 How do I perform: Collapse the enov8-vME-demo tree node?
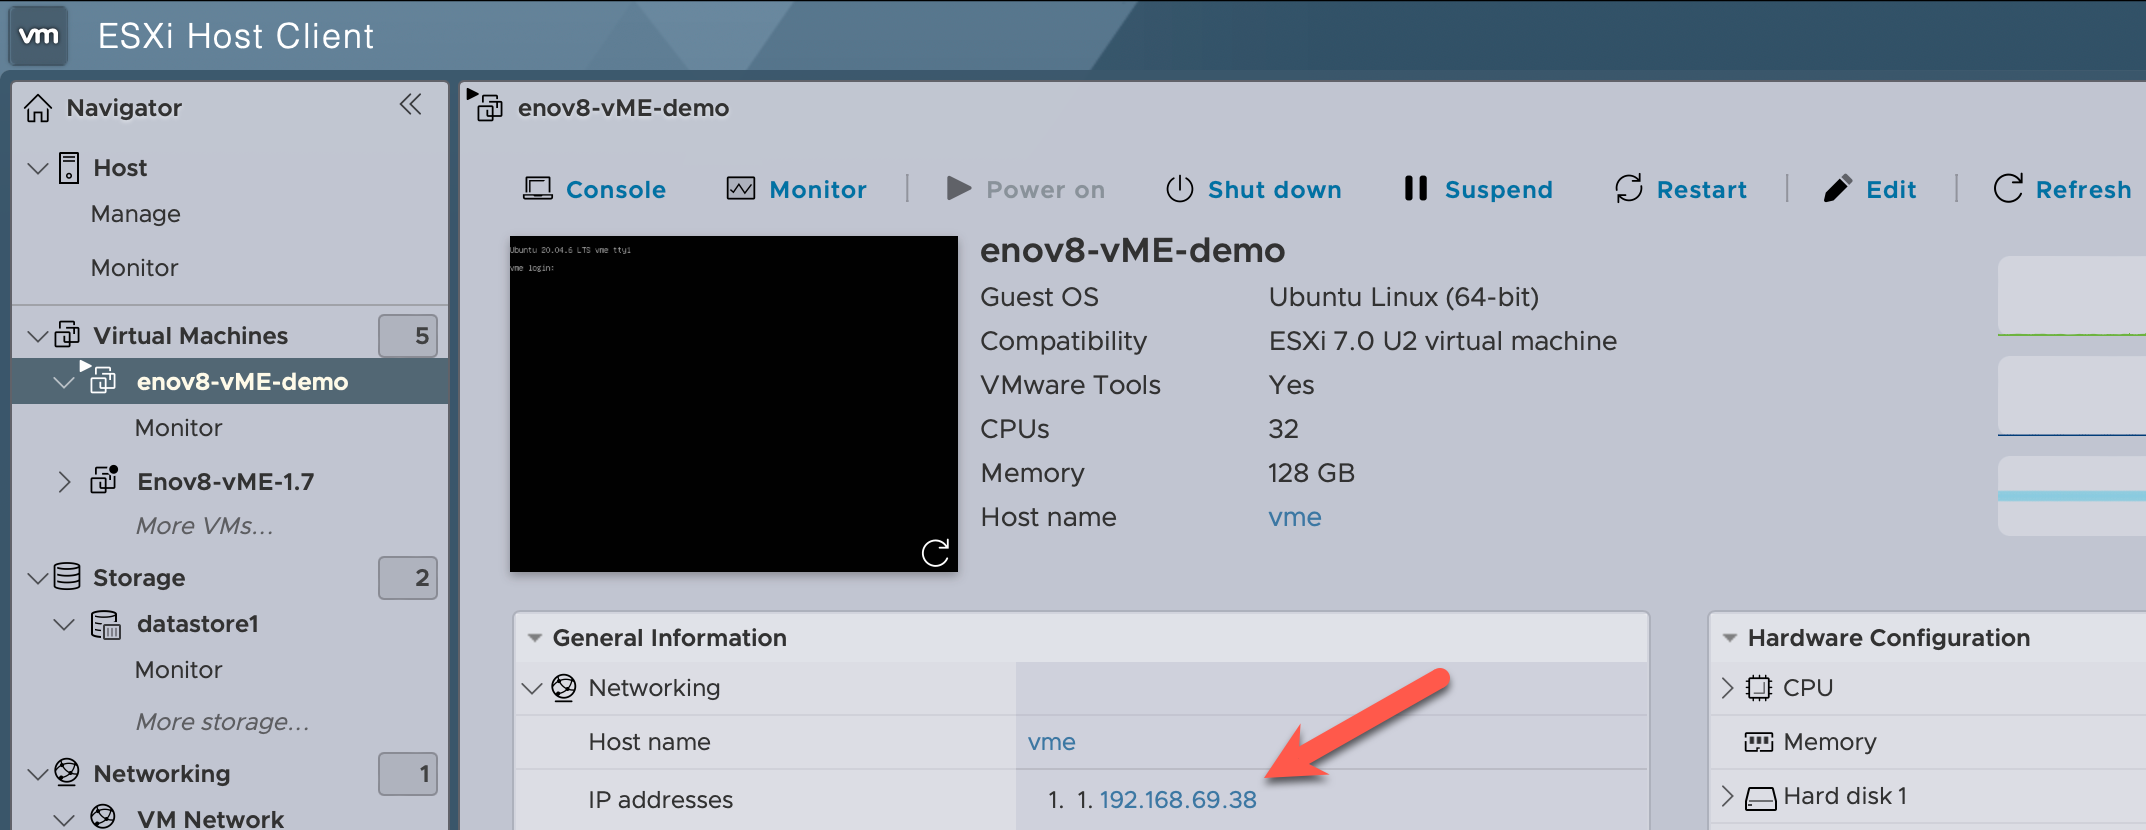(x=64, y=382)
